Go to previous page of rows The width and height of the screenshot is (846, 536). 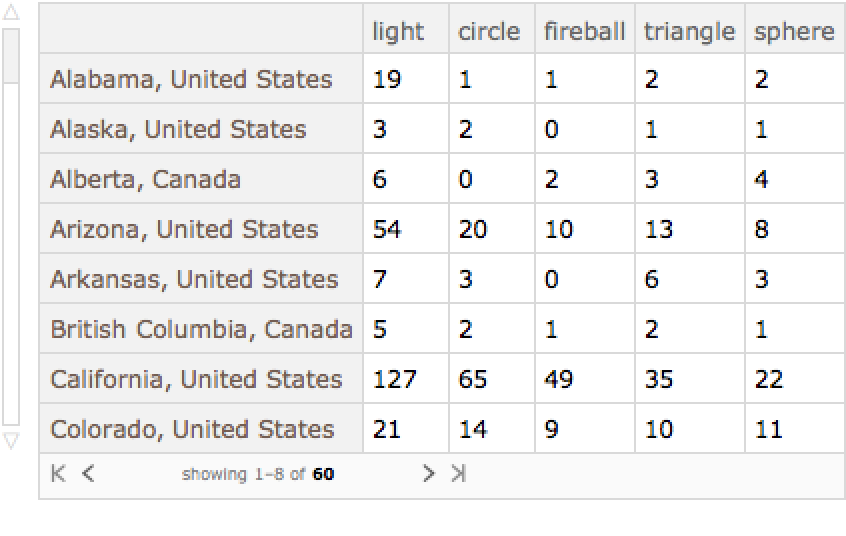88,474
